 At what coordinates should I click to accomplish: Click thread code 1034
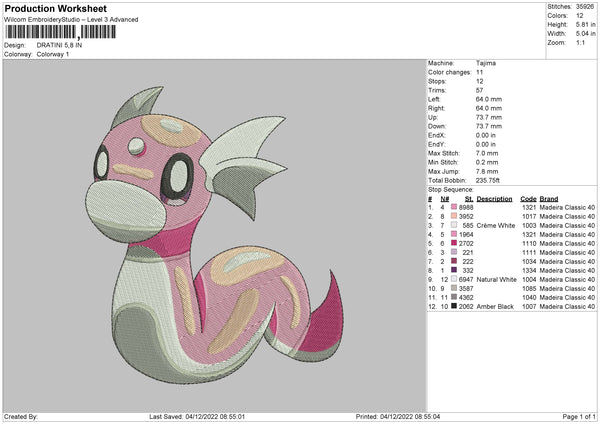coord(529,261)
